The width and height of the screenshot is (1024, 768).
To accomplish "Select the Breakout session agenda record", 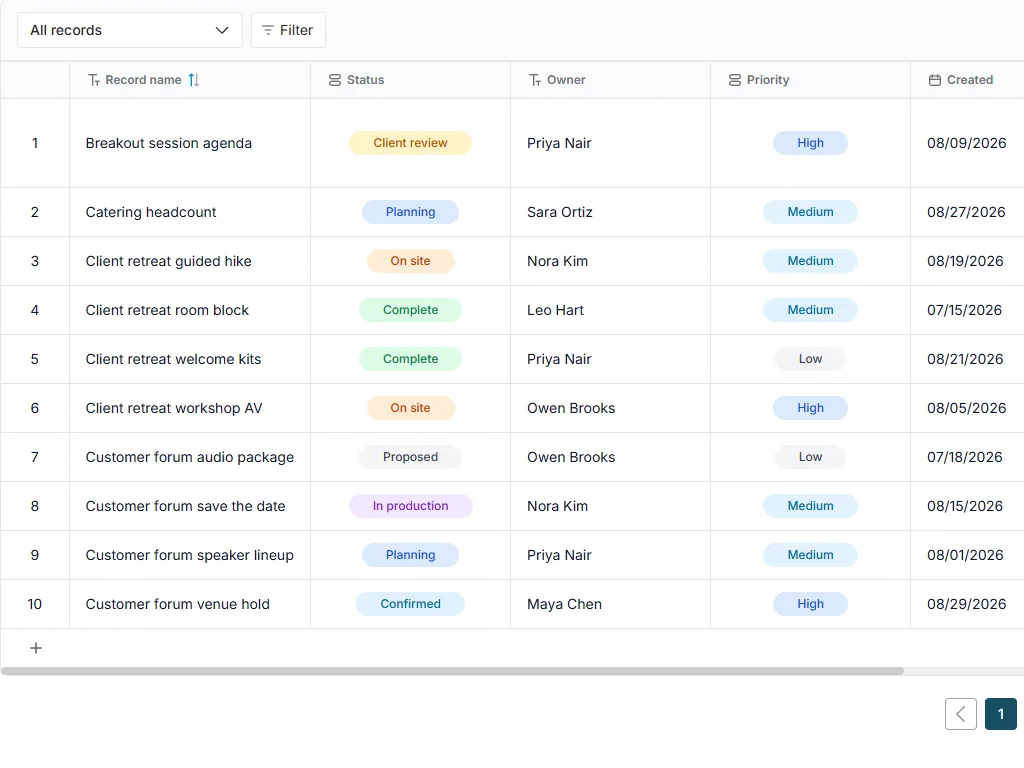I will tap(168, 143).
